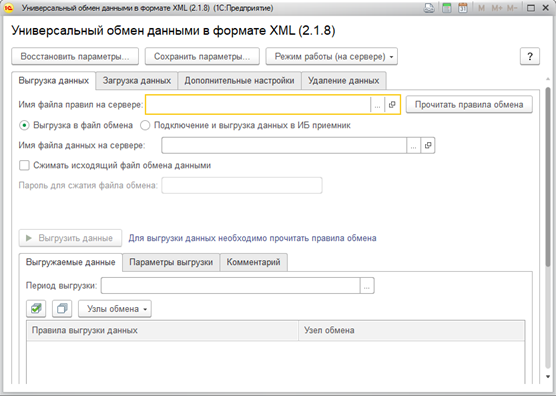Click the question mark help button

(530, 56)
